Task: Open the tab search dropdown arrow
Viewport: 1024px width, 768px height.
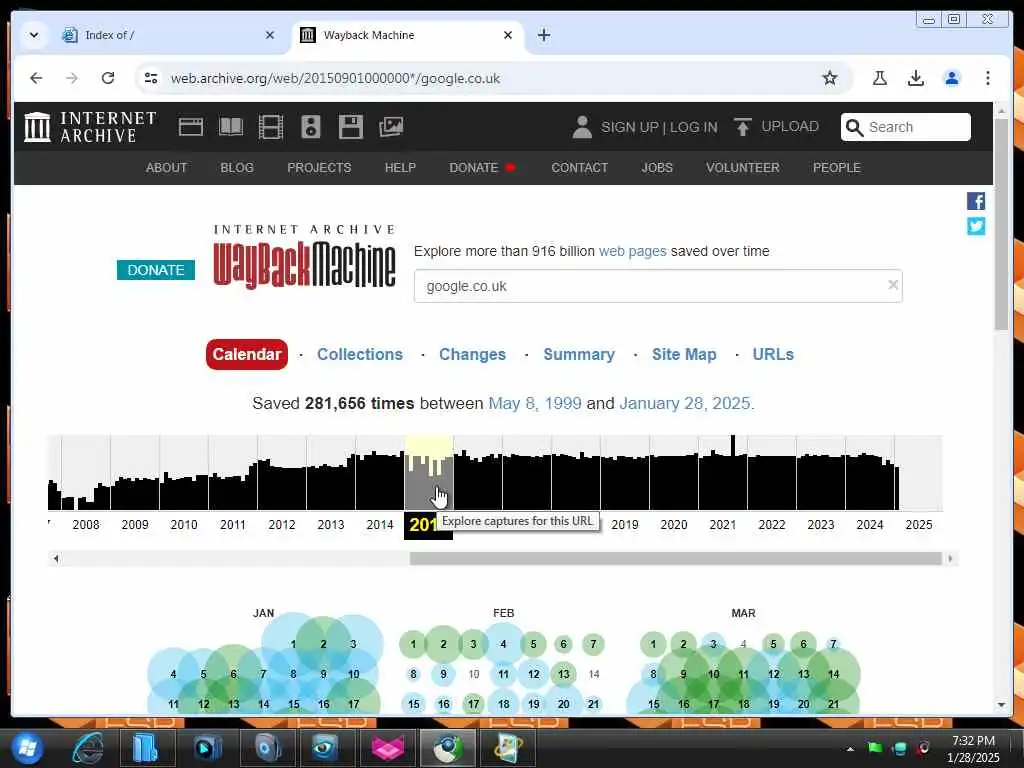Action: click(34, 35)
